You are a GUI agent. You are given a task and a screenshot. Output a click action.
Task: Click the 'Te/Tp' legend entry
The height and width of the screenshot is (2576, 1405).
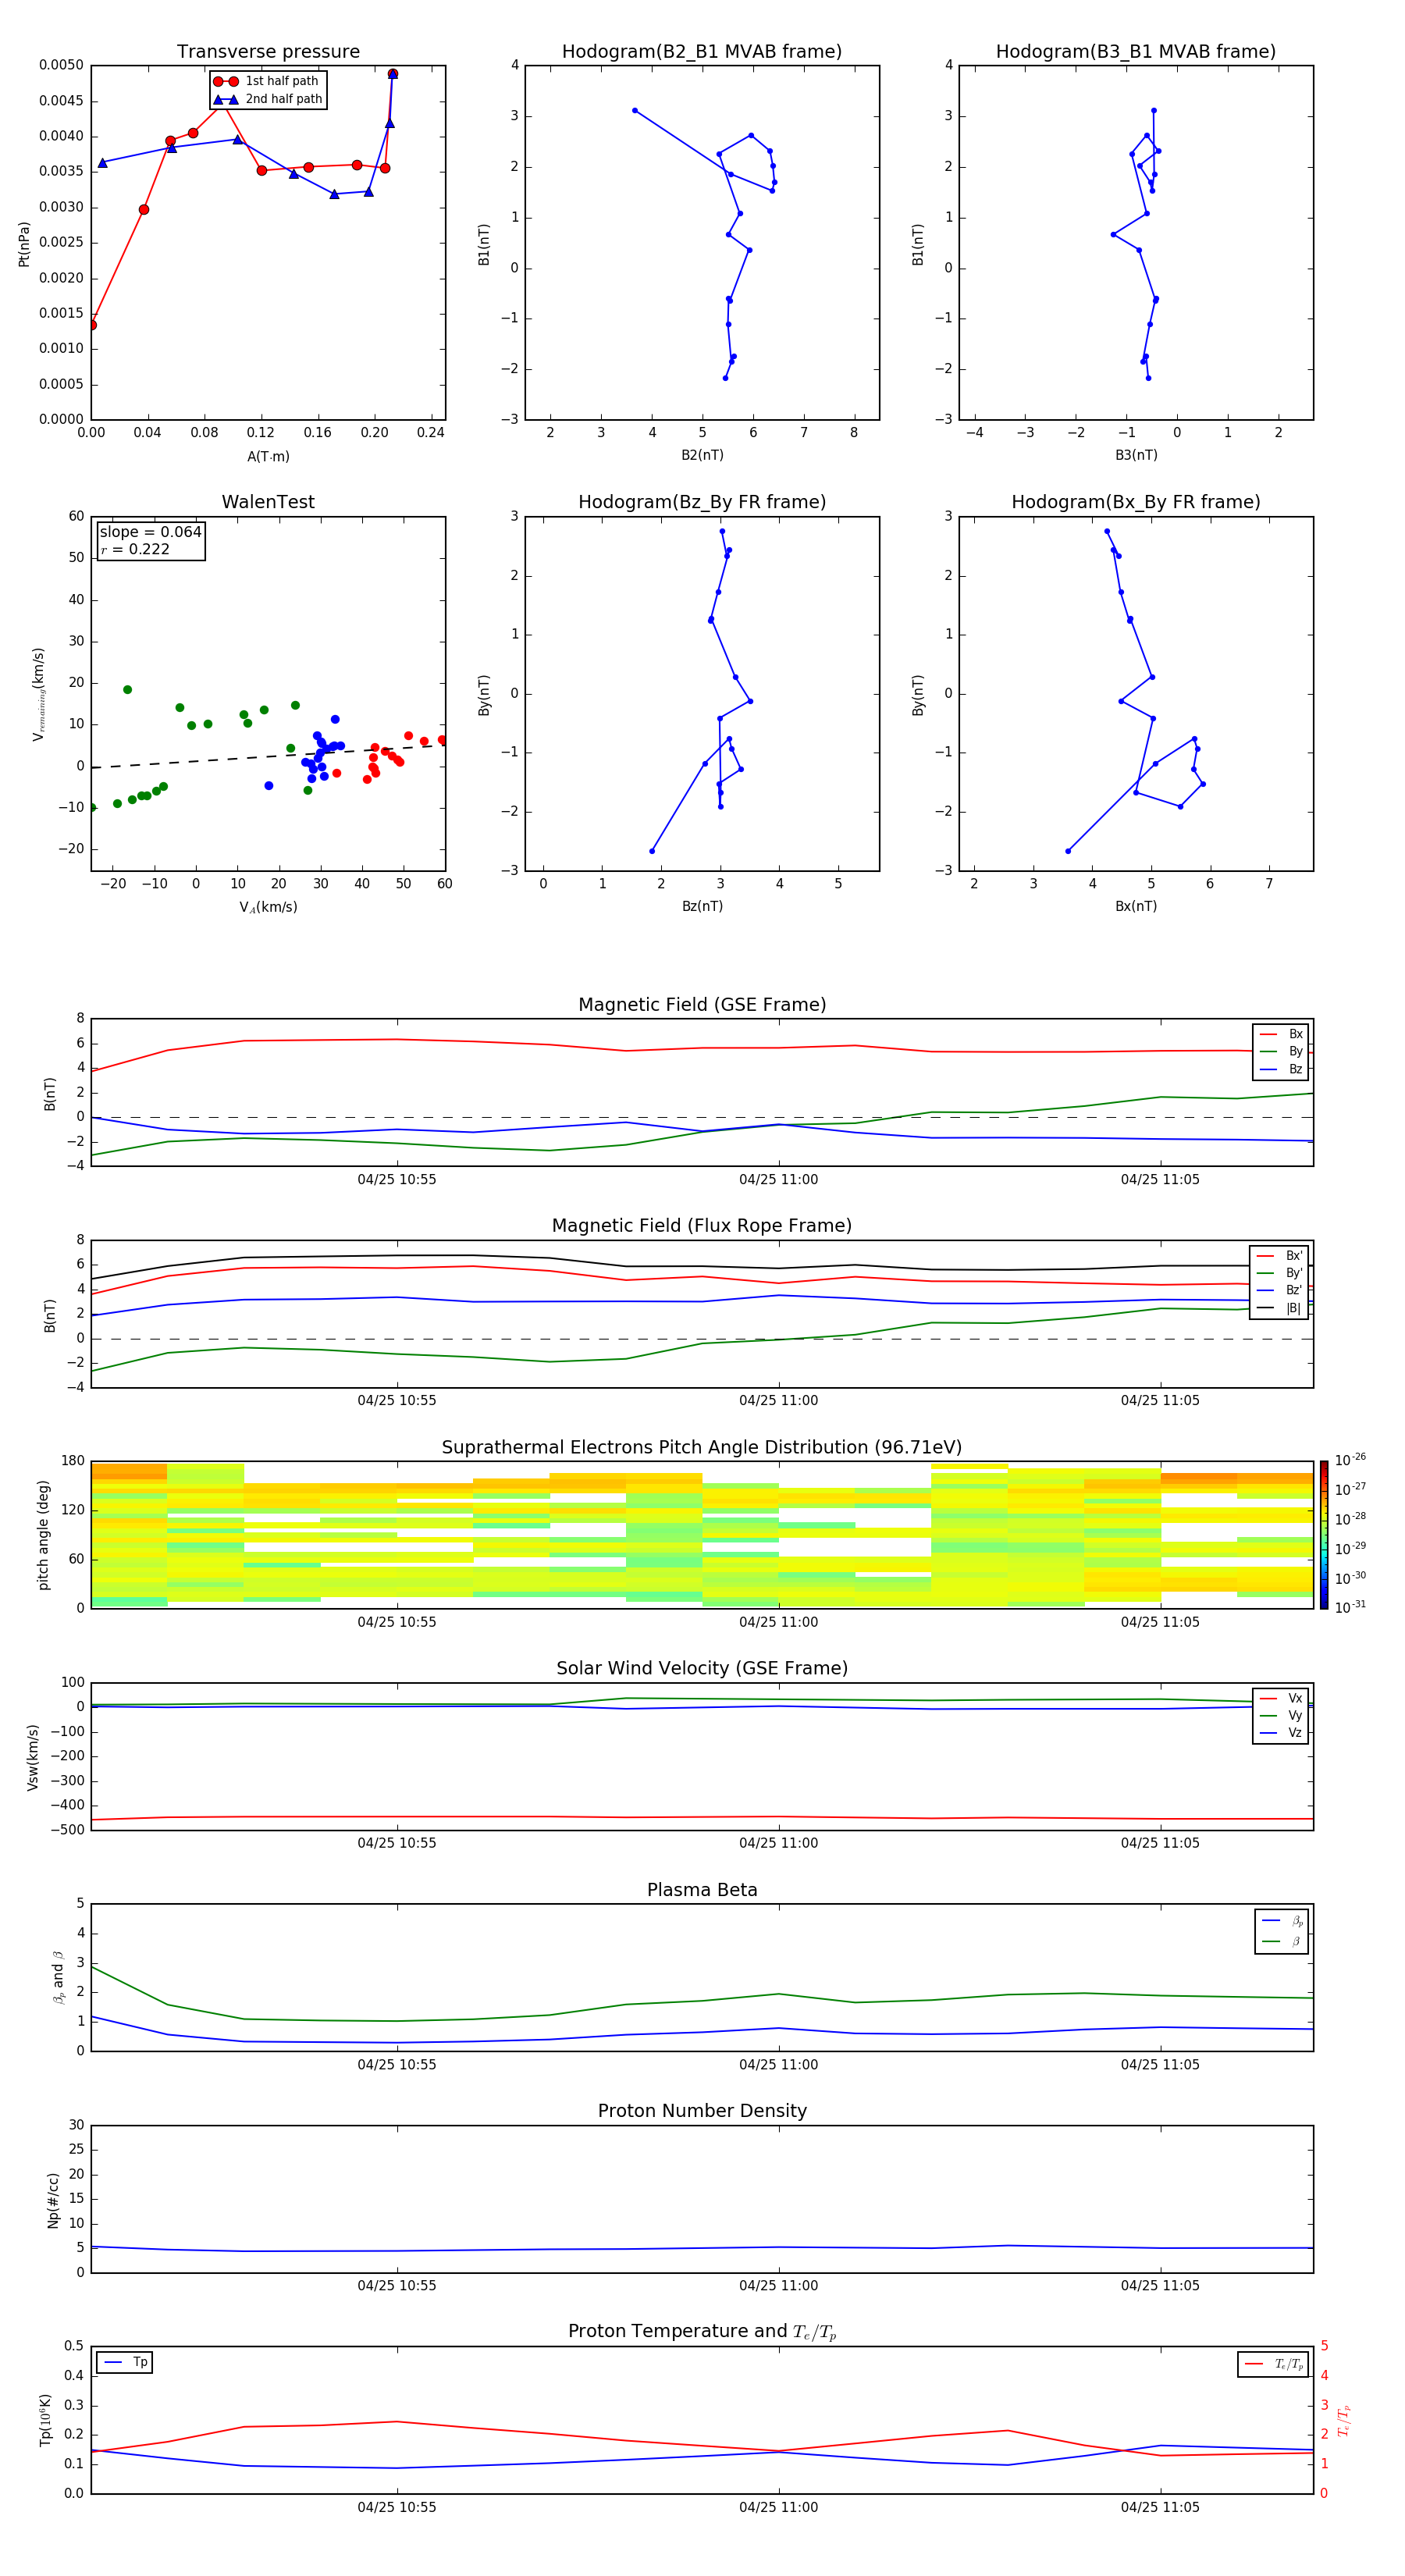1274,2364
